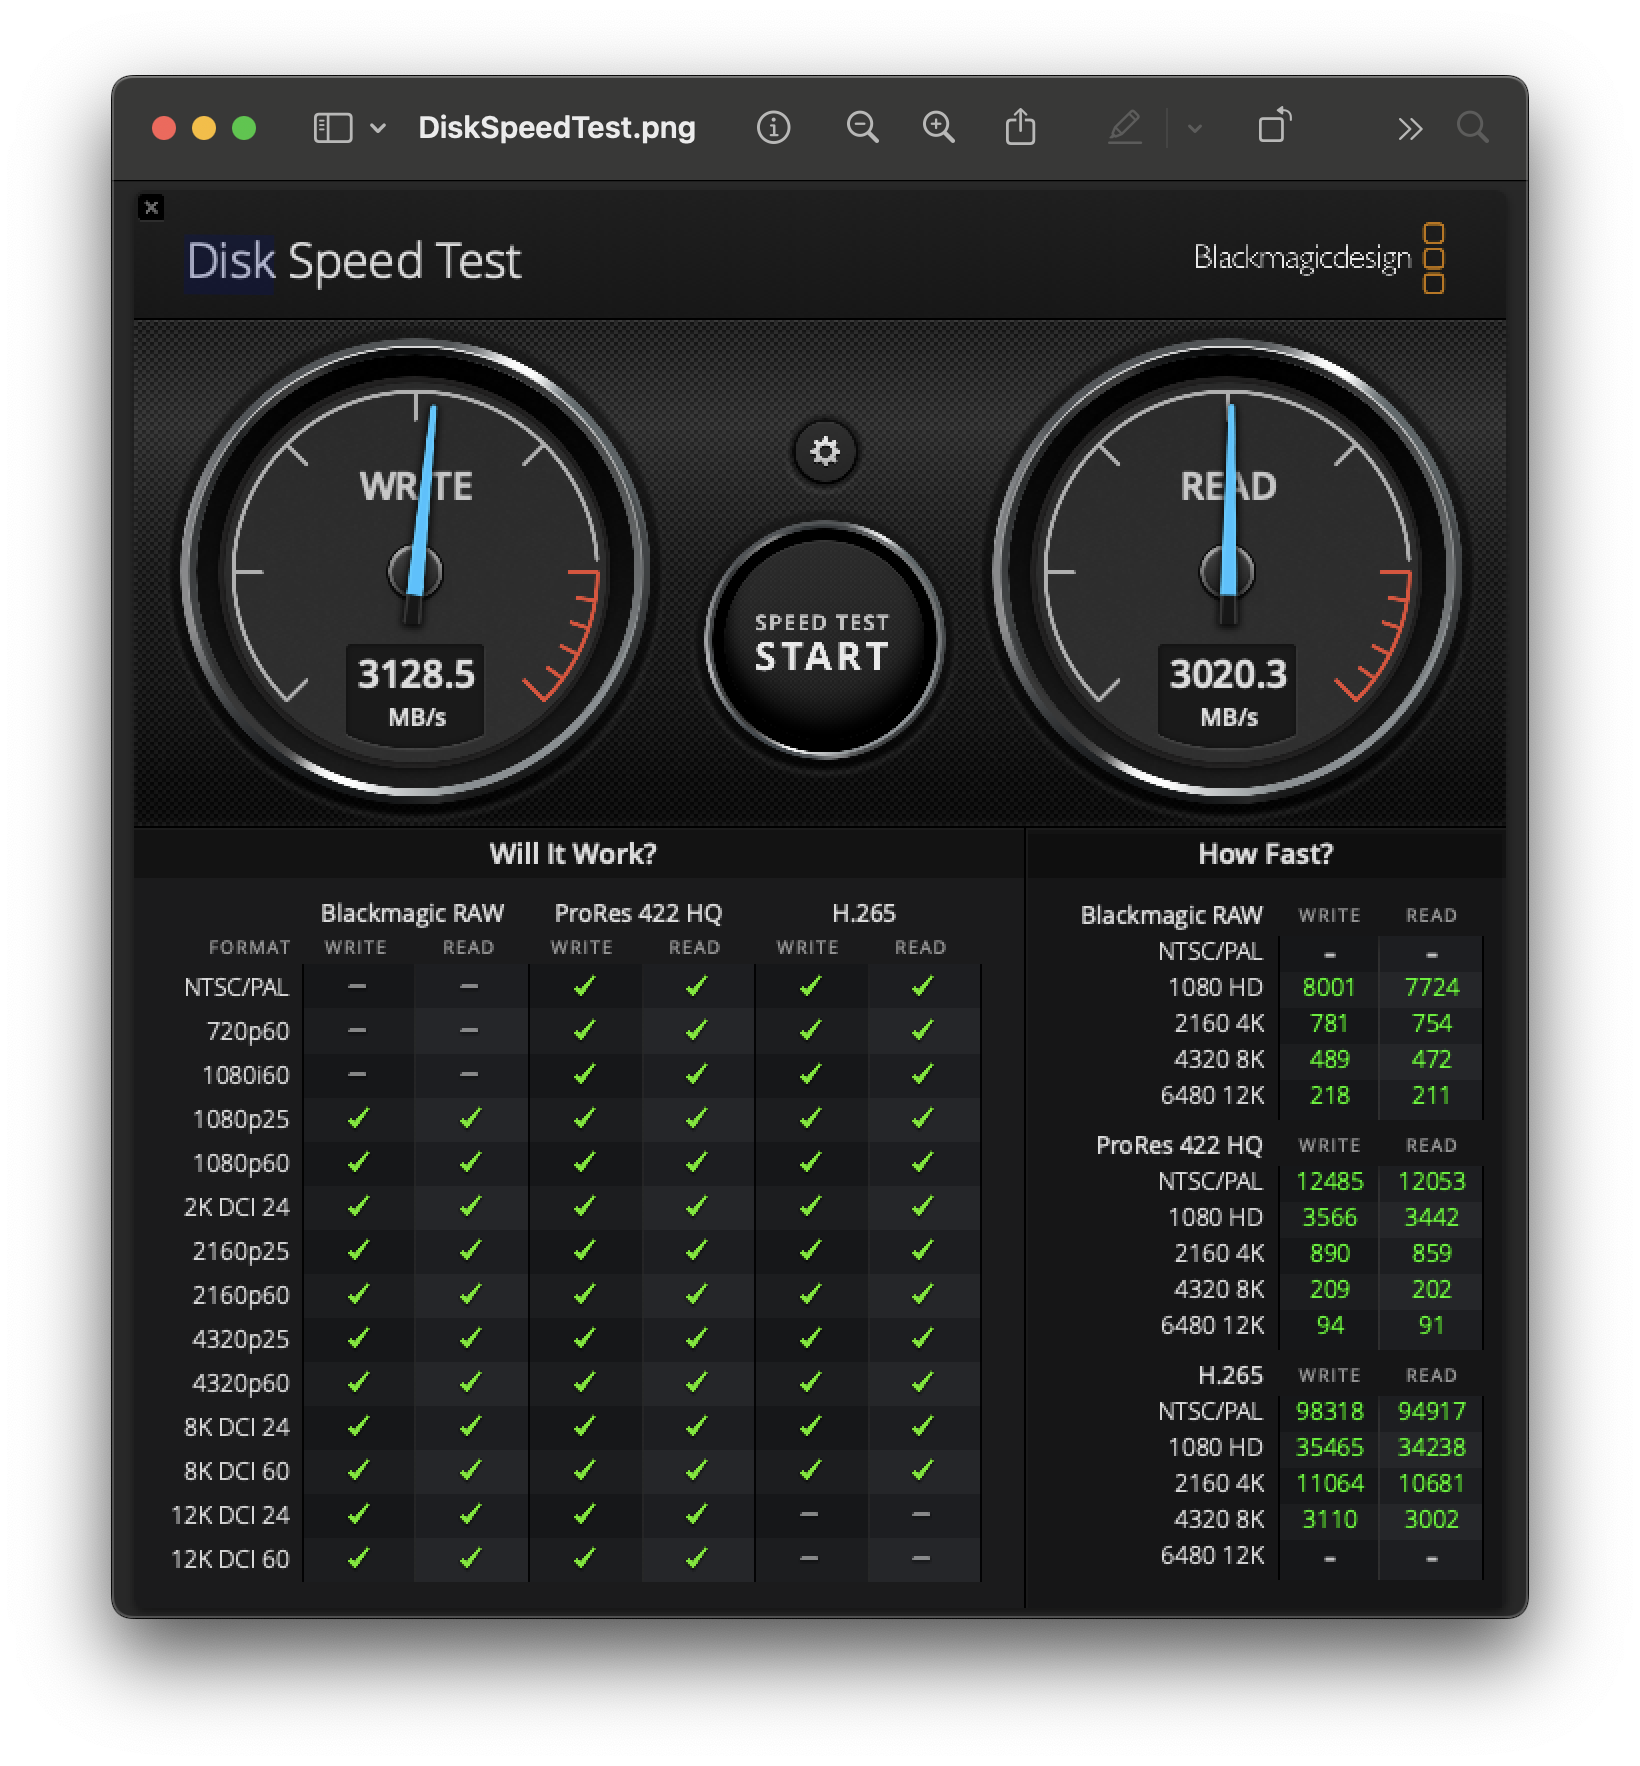The width and height of the screenshot is (1640, 1766).
Task: Click the 8K DCI 60 row label
Action: click(237, 1471)
